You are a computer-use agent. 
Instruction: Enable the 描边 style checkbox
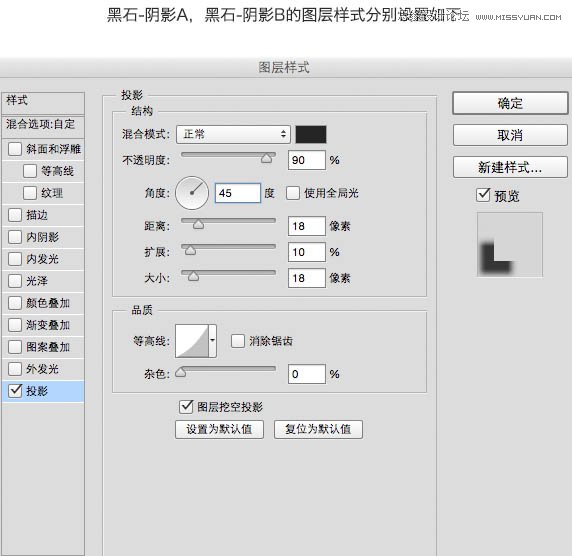15,215
